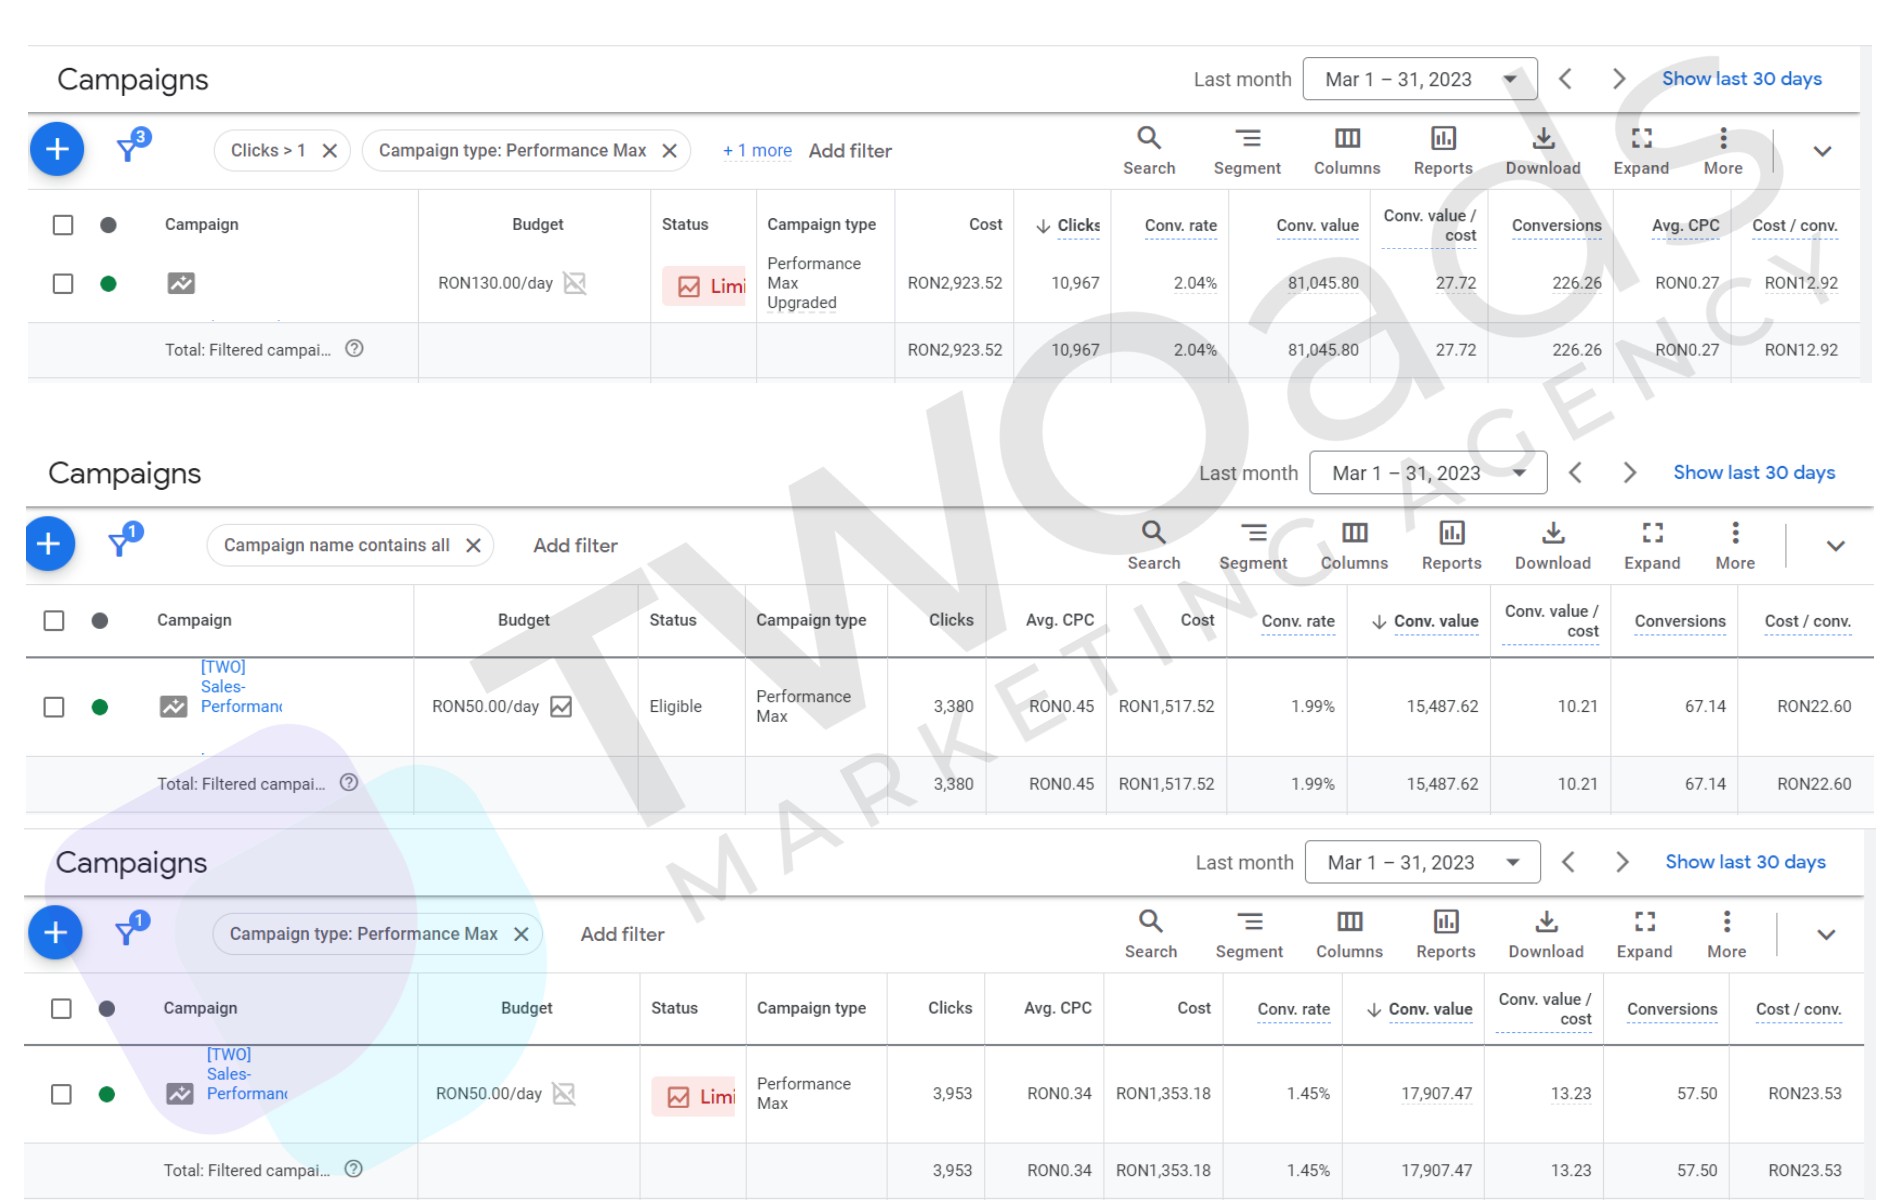Collapse bottom panel toolbar chevron
This screenshot has height=1200, width=1900.
pyautogui.click(x=1826, y=935)
